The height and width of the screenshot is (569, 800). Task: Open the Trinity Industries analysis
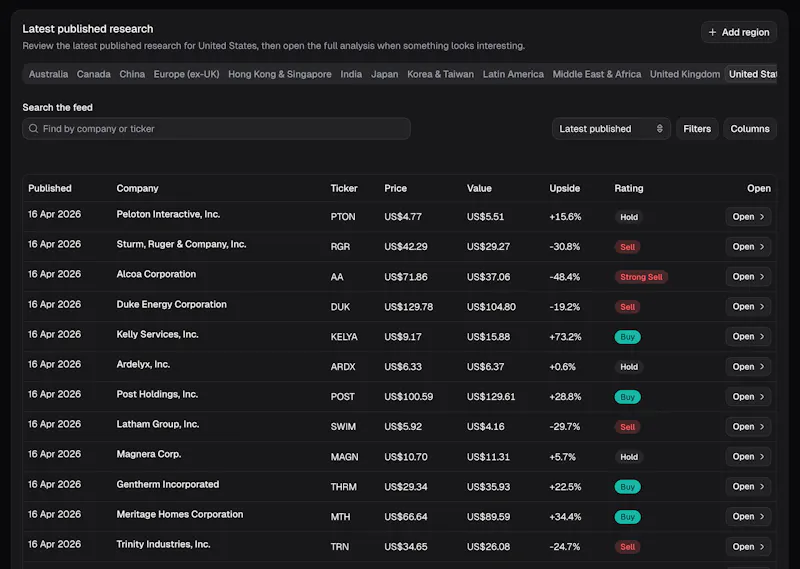748,547
